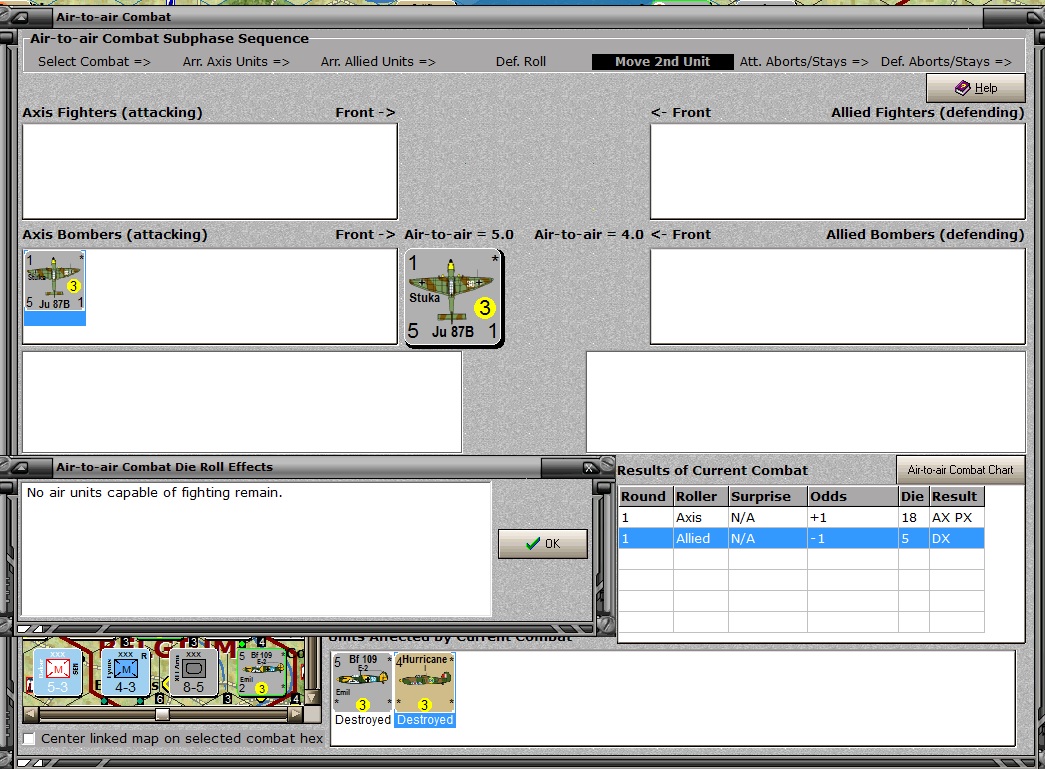Click the Round column header
Screen dimensions: 1045x769
(x=646, y=496)
